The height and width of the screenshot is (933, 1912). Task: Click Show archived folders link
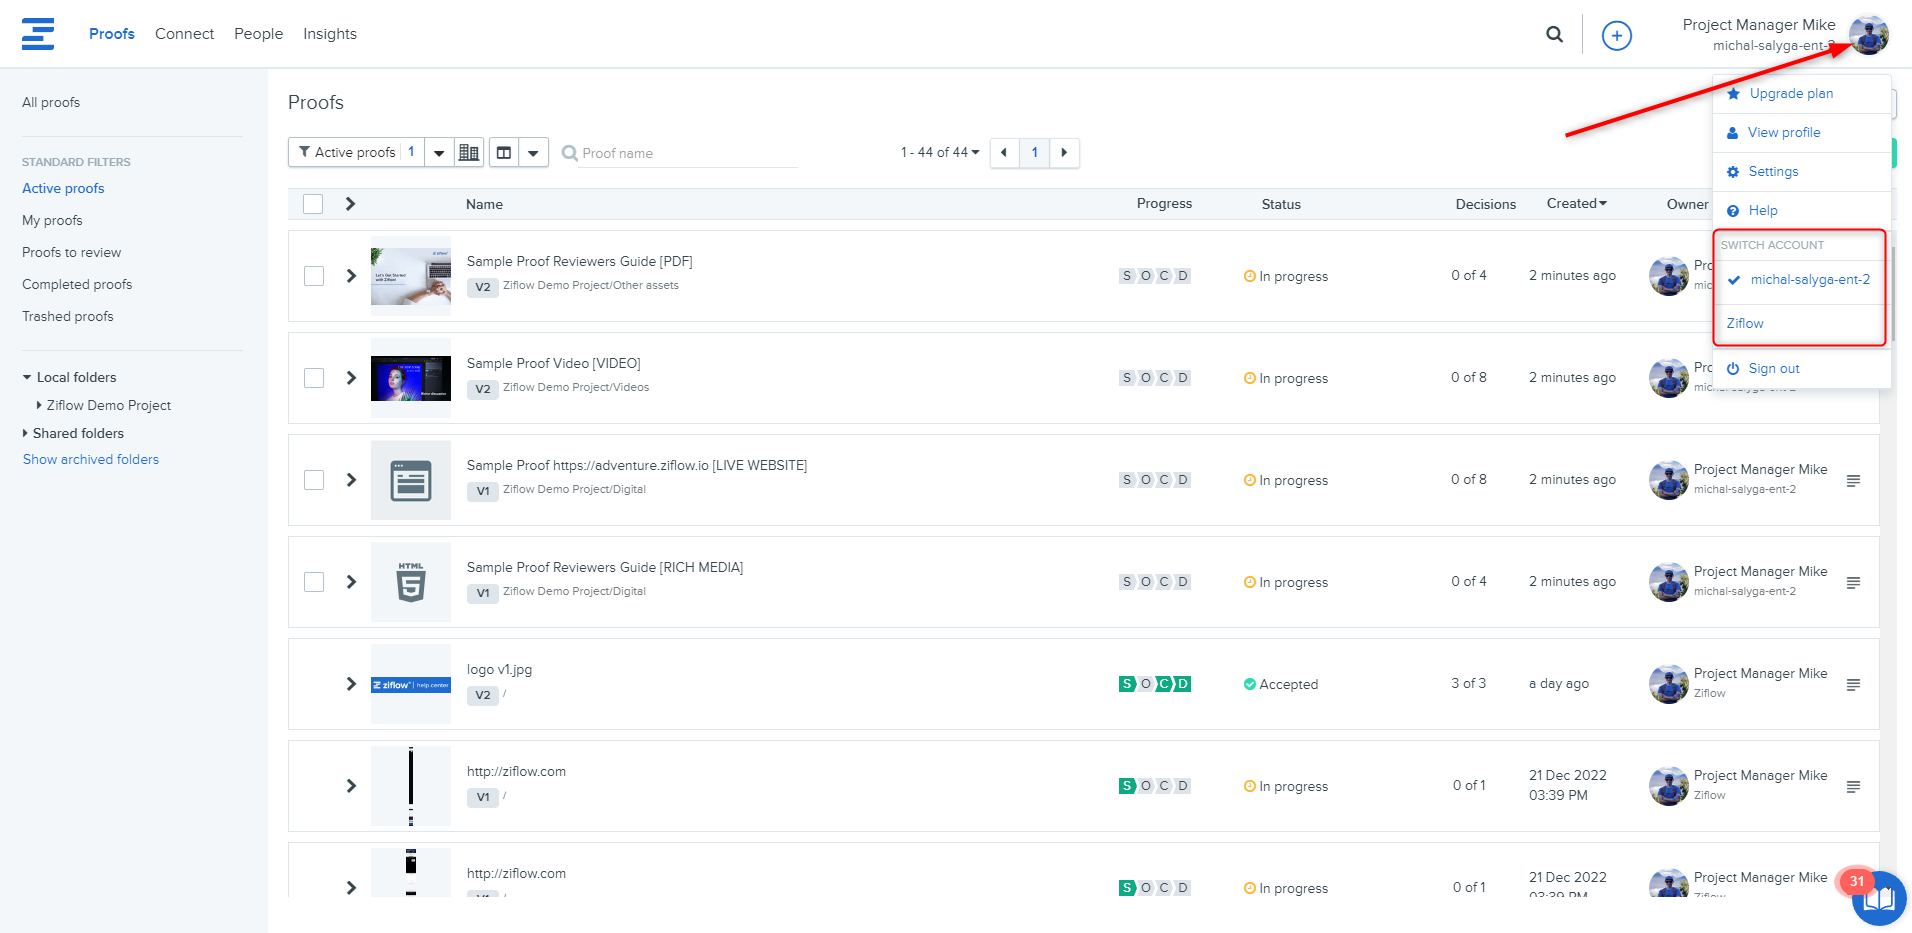[91, 460]
